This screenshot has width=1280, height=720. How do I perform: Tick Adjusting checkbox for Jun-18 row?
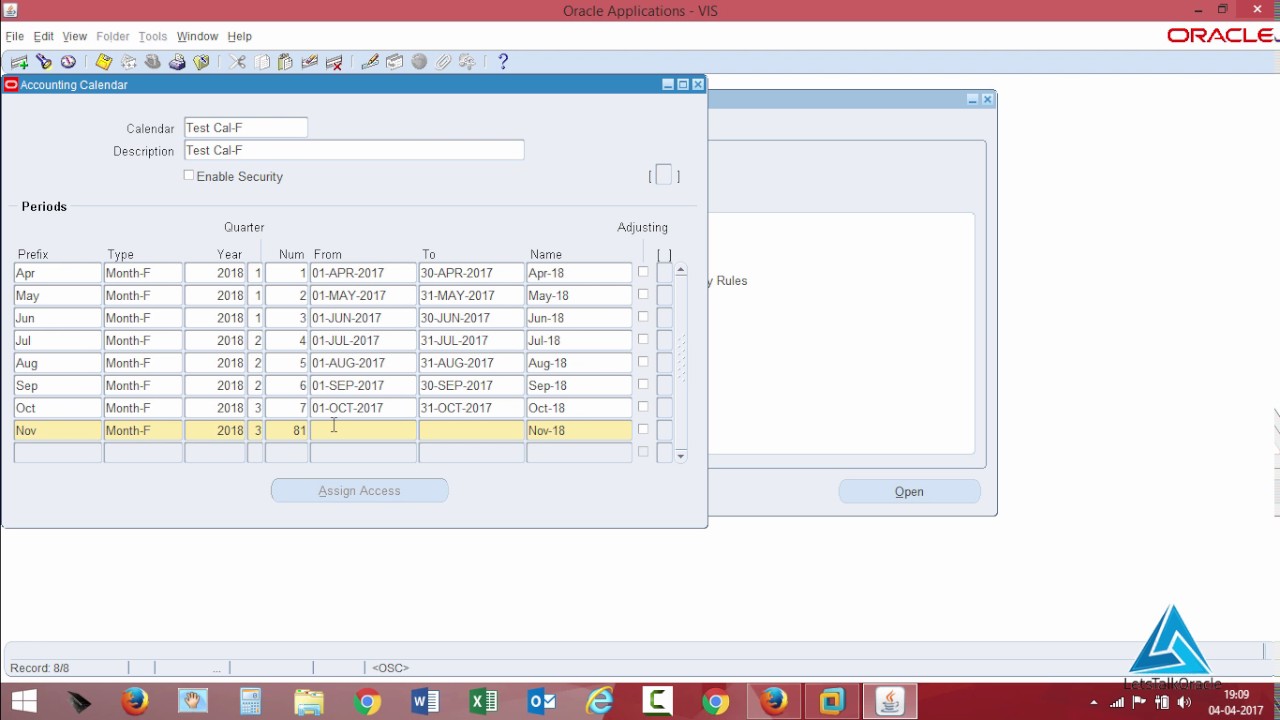pyautogui.click(x=643, y=317)
